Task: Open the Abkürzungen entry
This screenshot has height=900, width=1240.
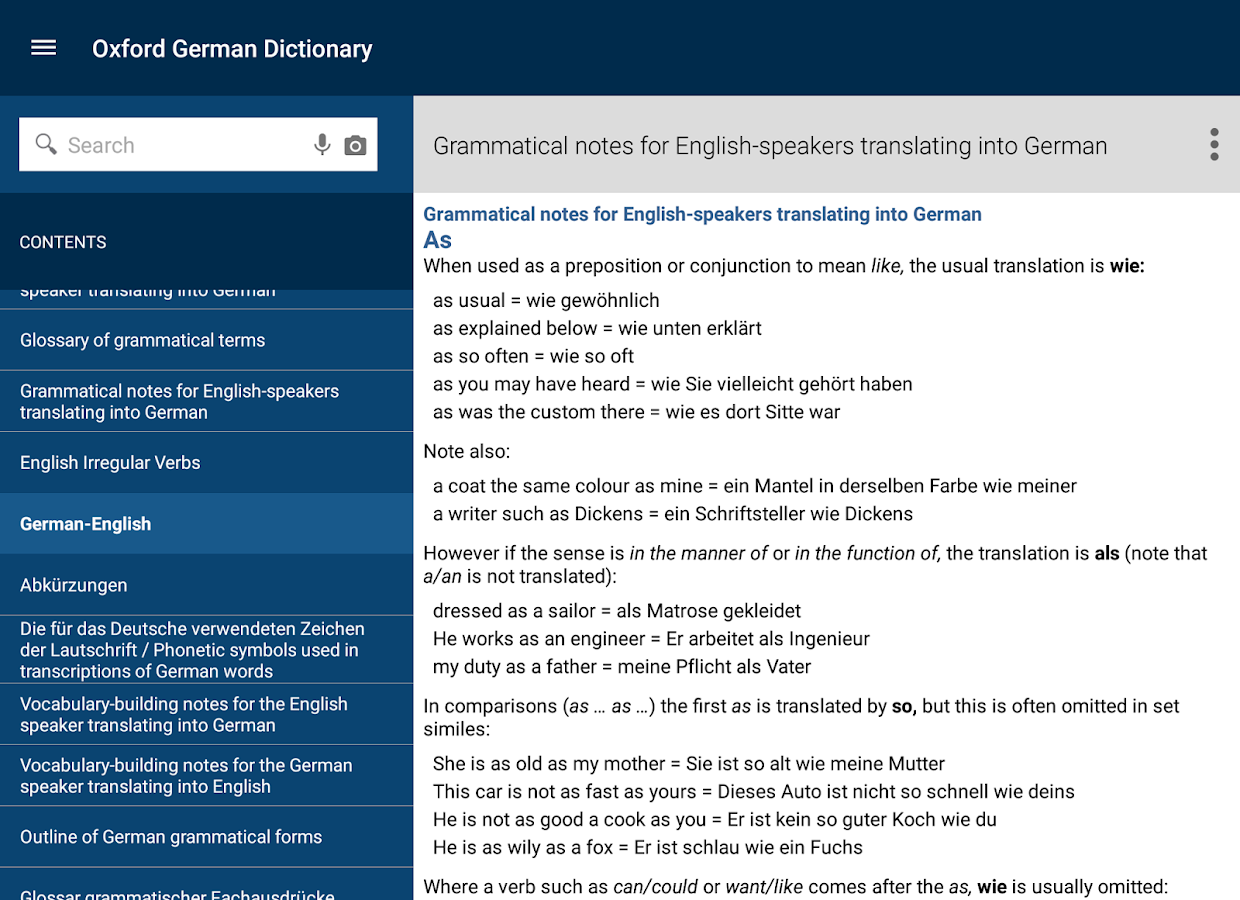Action: pos(206,585)
